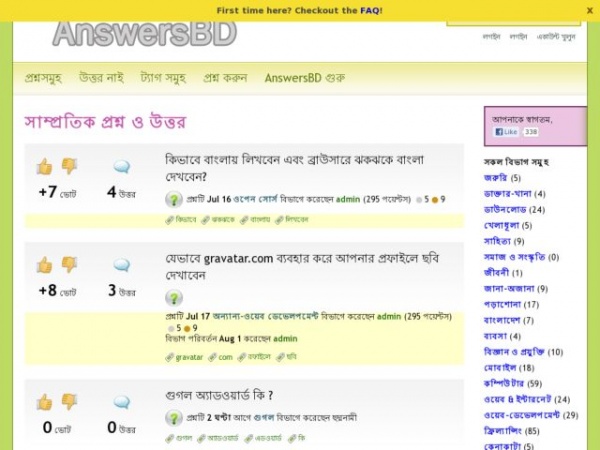Open the গুগল অ্যাডওয়ার্ড কি question
Viewport: 600px width, 450px height.
pos(219,395)
